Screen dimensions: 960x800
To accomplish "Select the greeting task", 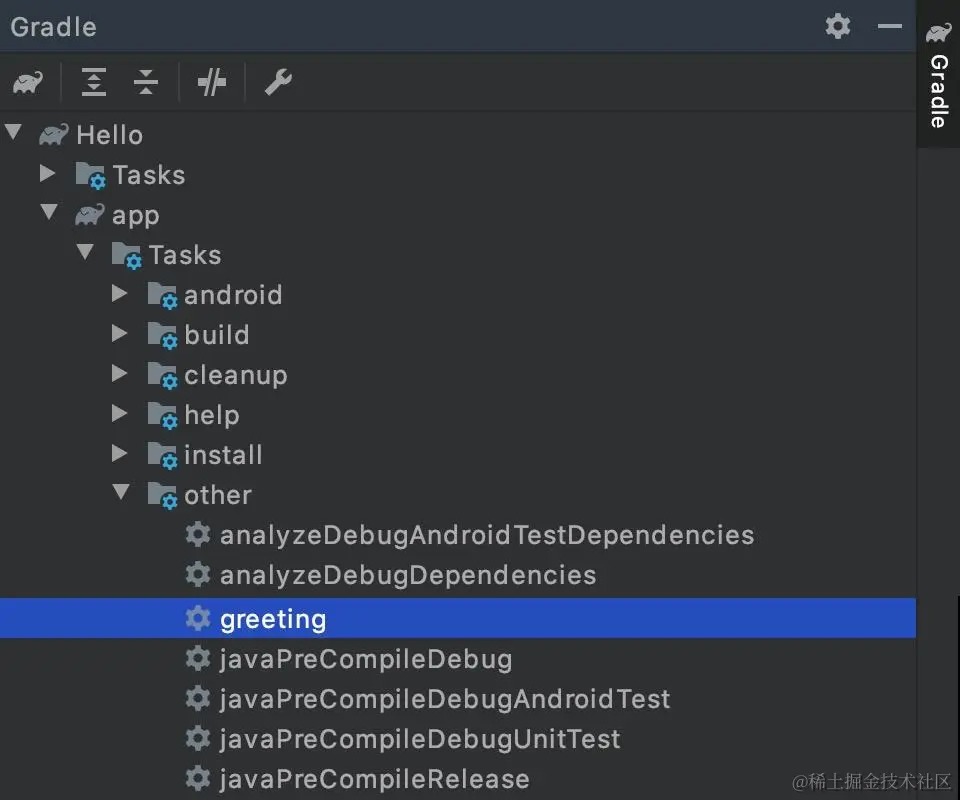I will 458,618.
